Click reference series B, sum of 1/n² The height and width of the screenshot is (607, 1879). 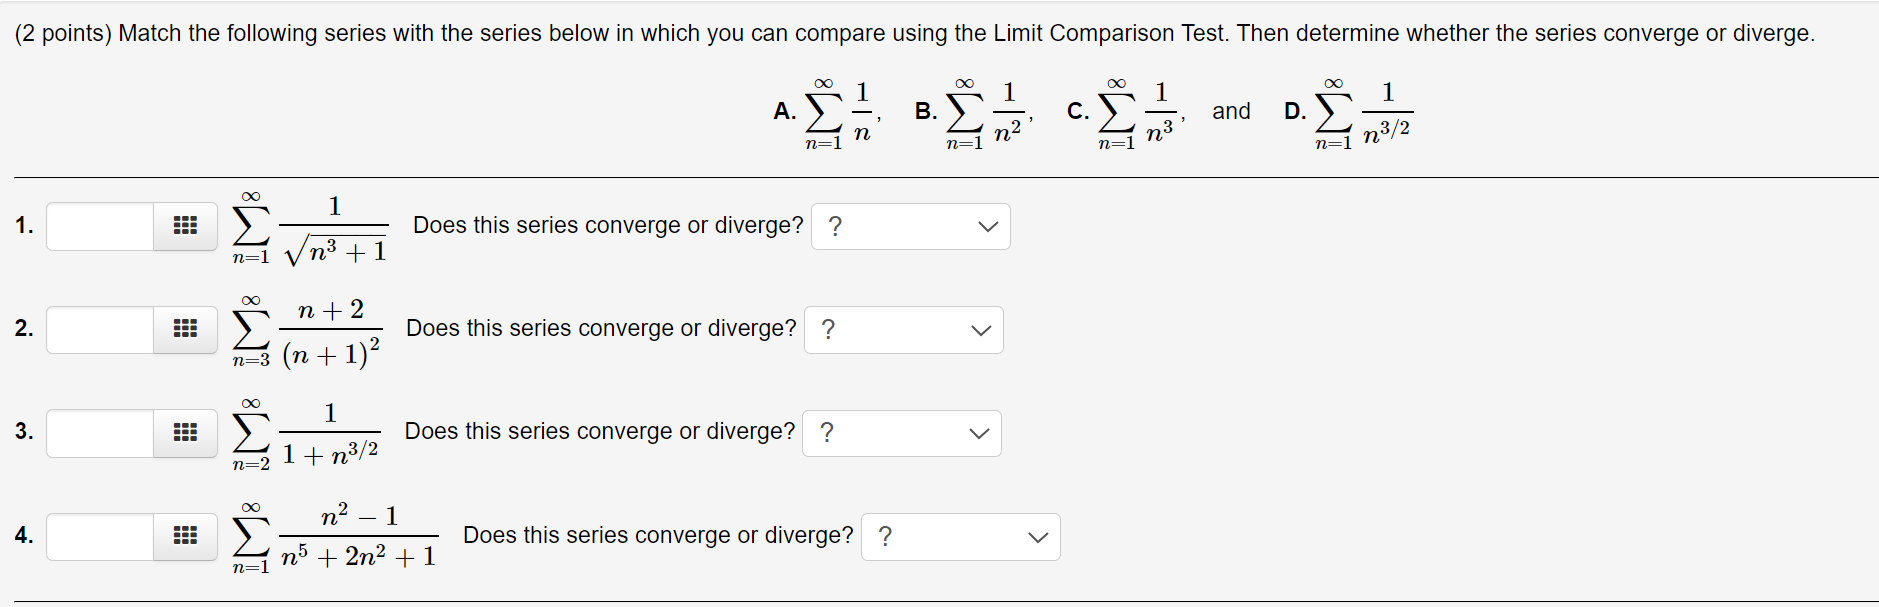click(985, 112)
